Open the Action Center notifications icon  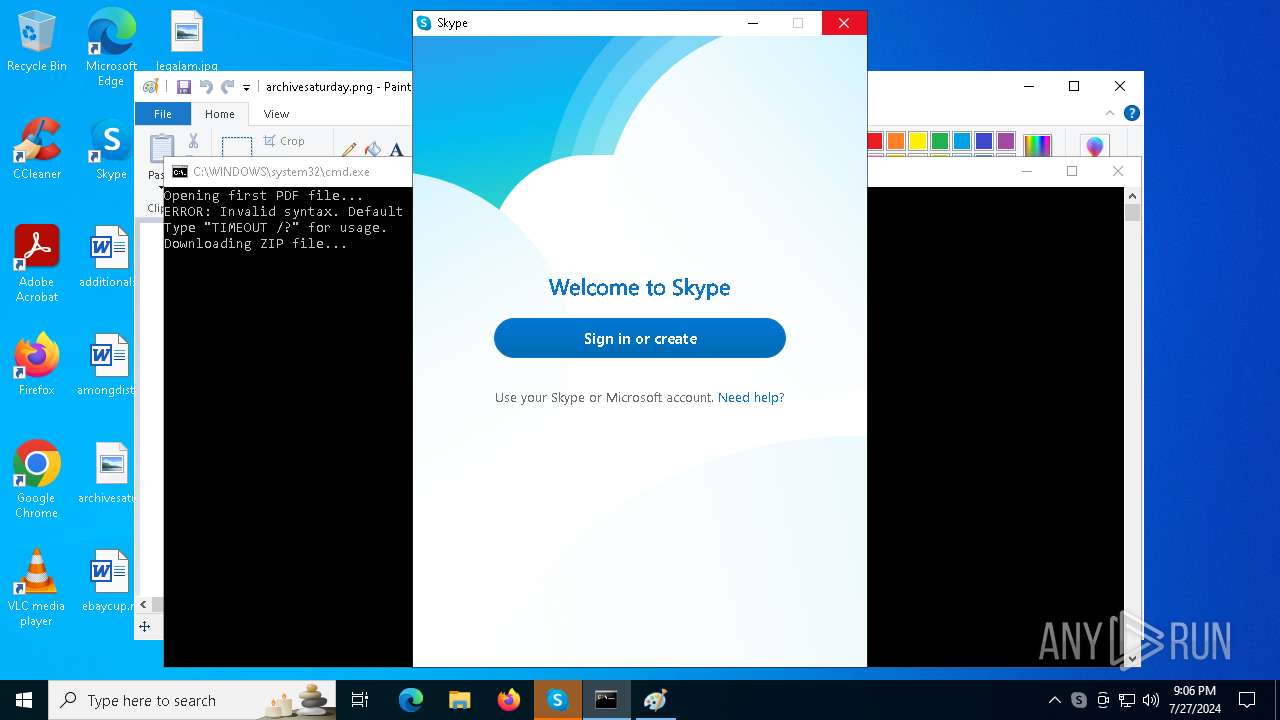[1247, 700]
